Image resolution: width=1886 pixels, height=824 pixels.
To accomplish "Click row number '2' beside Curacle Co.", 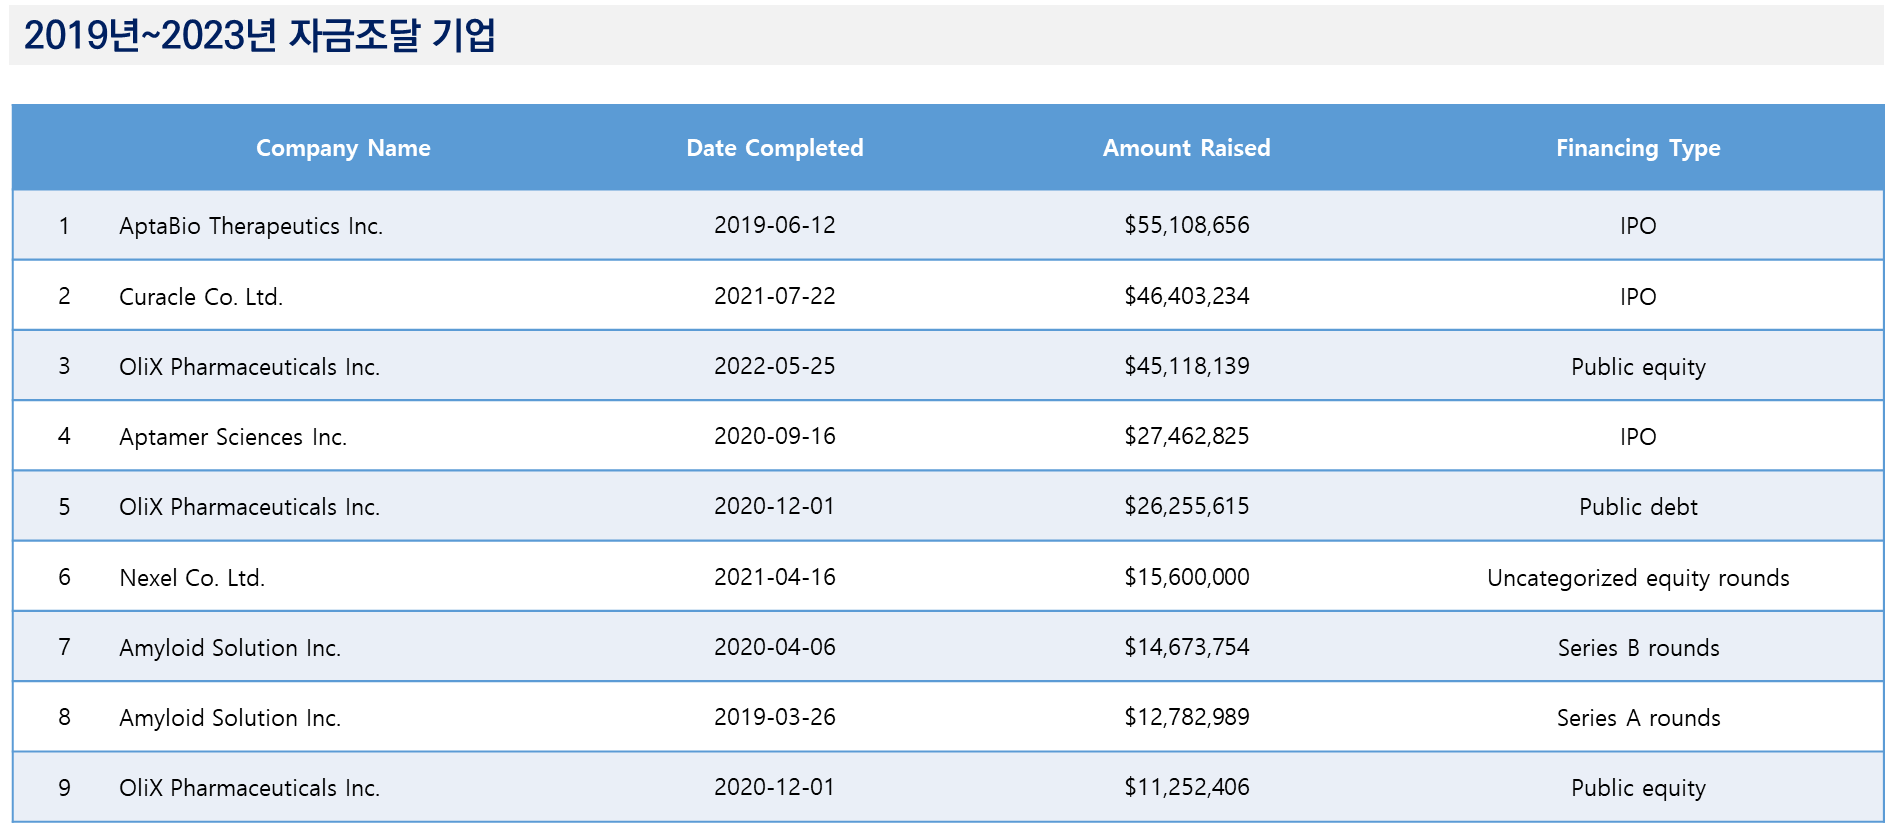I will click(x=64, y=296).
